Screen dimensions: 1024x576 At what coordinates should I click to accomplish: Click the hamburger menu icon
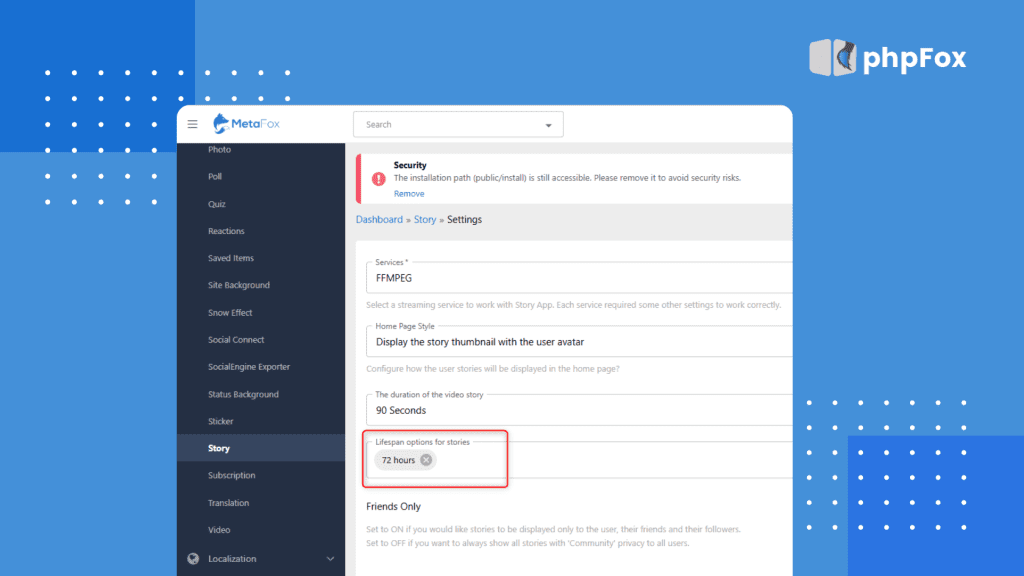[193, 125]
